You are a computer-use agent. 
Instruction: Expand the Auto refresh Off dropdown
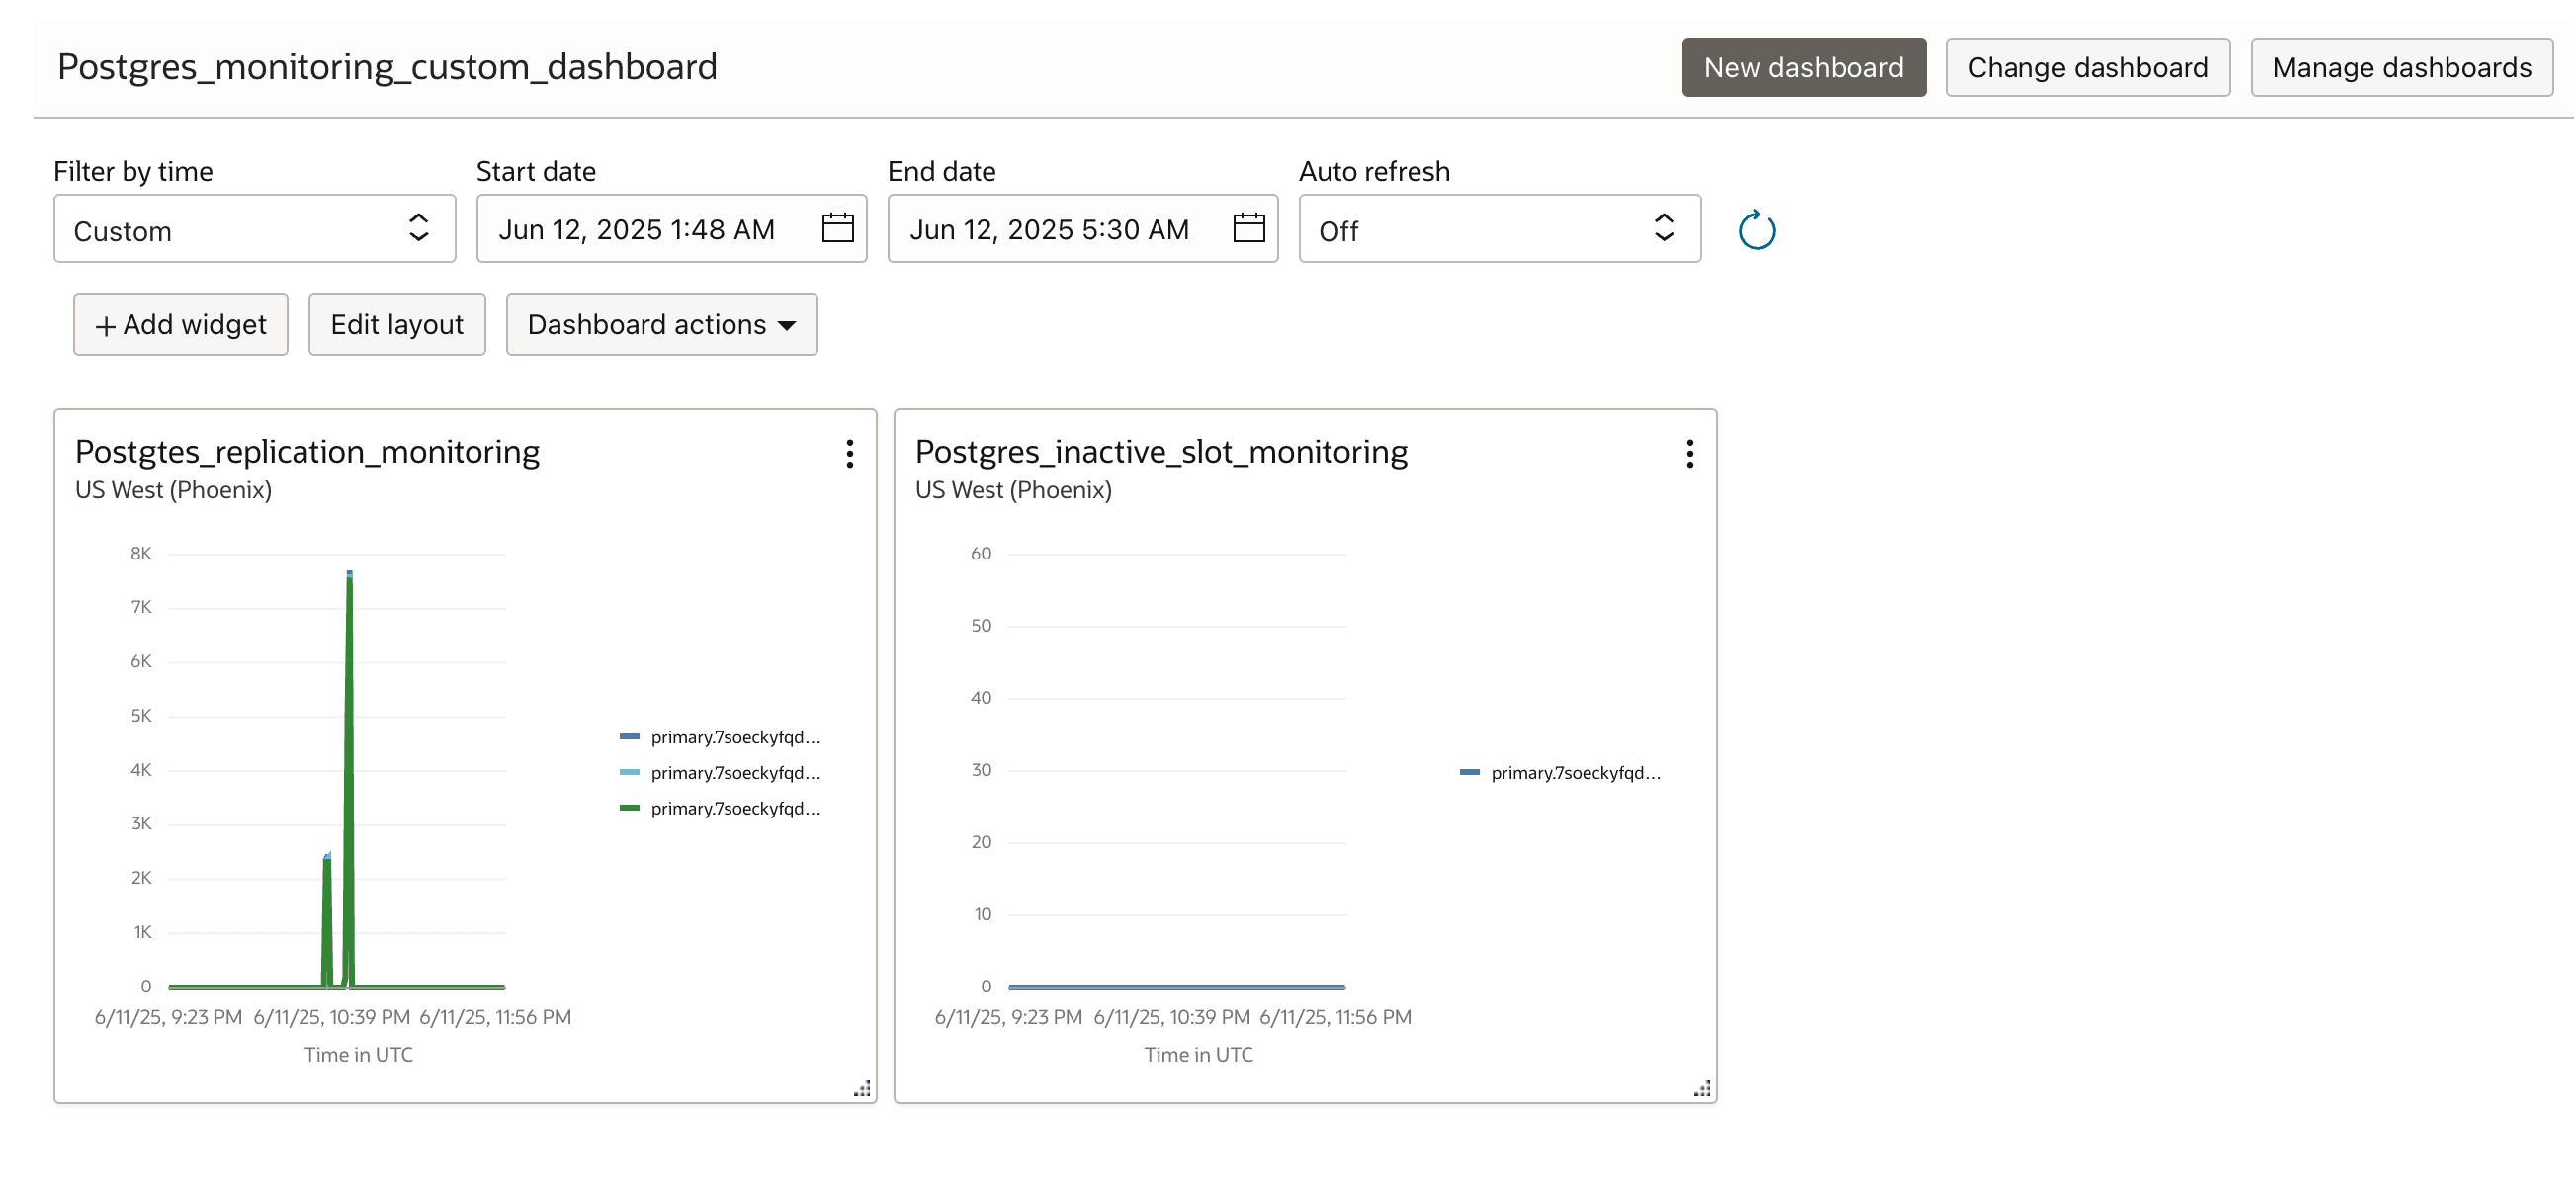pos(1498,230)
